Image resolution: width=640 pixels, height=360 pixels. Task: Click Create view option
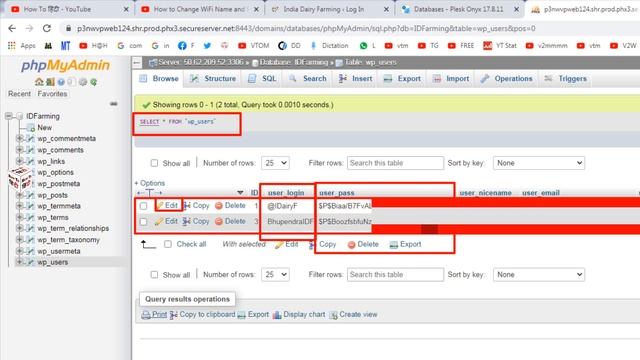tap(353, 315)
